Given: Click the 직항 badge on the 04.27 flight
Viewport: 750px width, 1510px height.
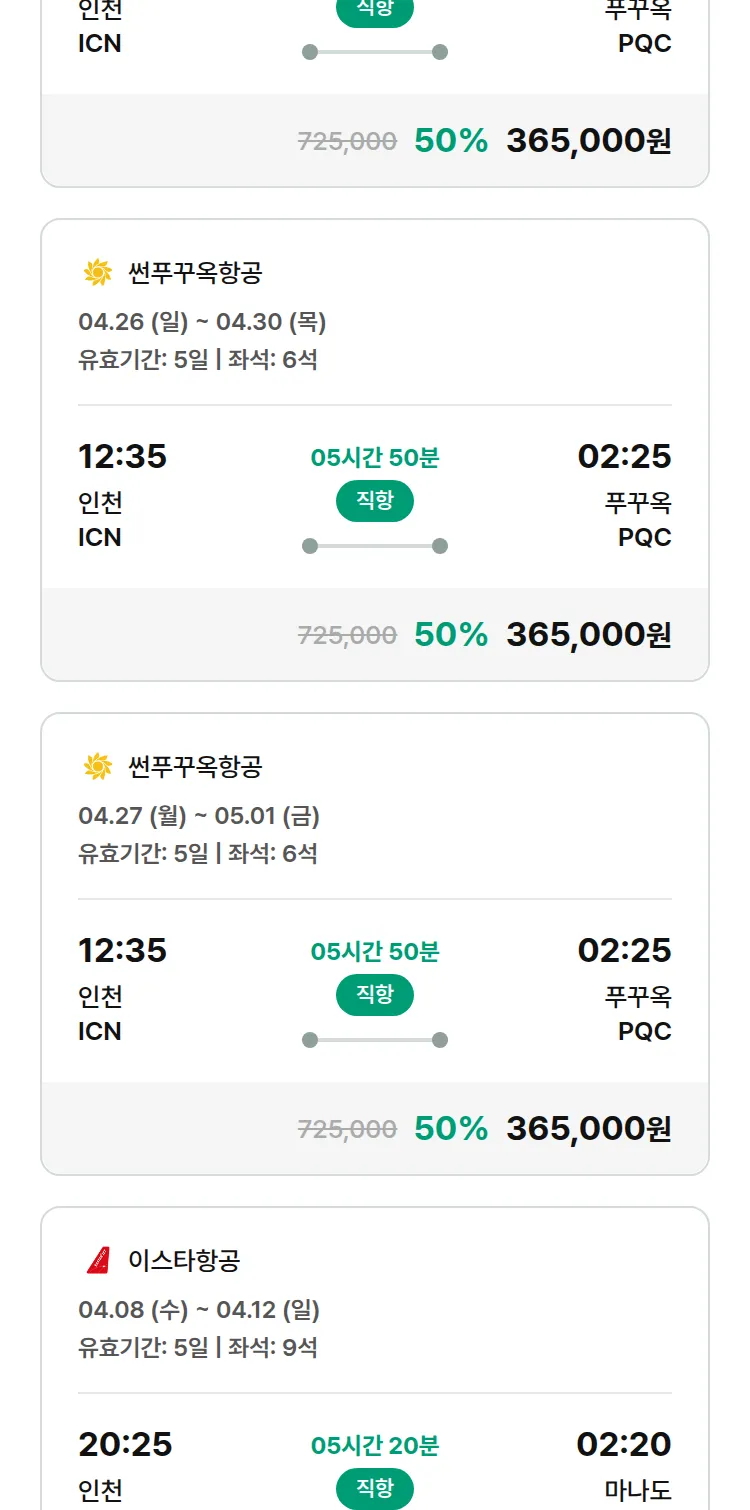Looking at the screenshot, I should 375,995.
